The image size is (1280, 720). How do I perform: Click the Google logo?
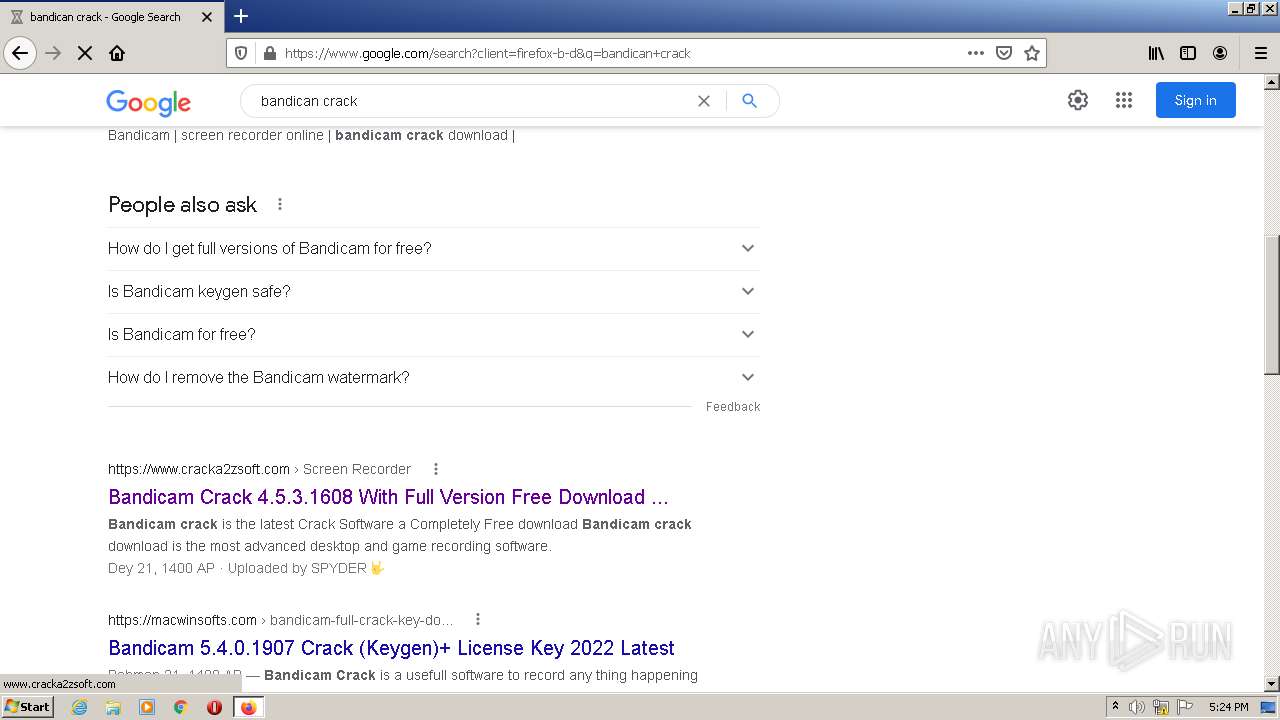[148, 102]
